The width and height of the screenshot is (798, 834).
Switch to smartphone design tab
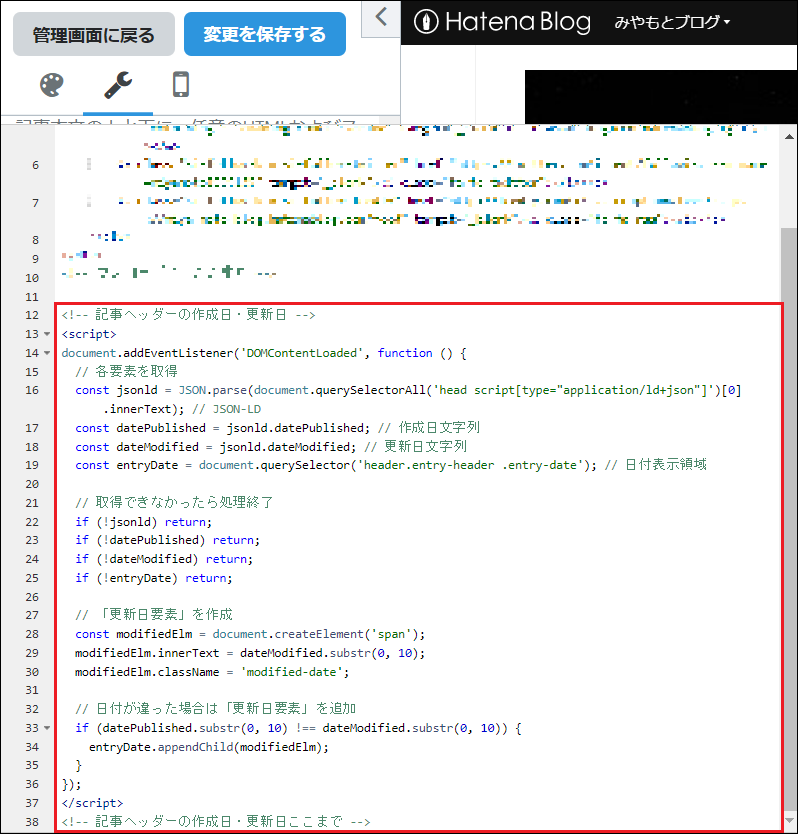181,85
